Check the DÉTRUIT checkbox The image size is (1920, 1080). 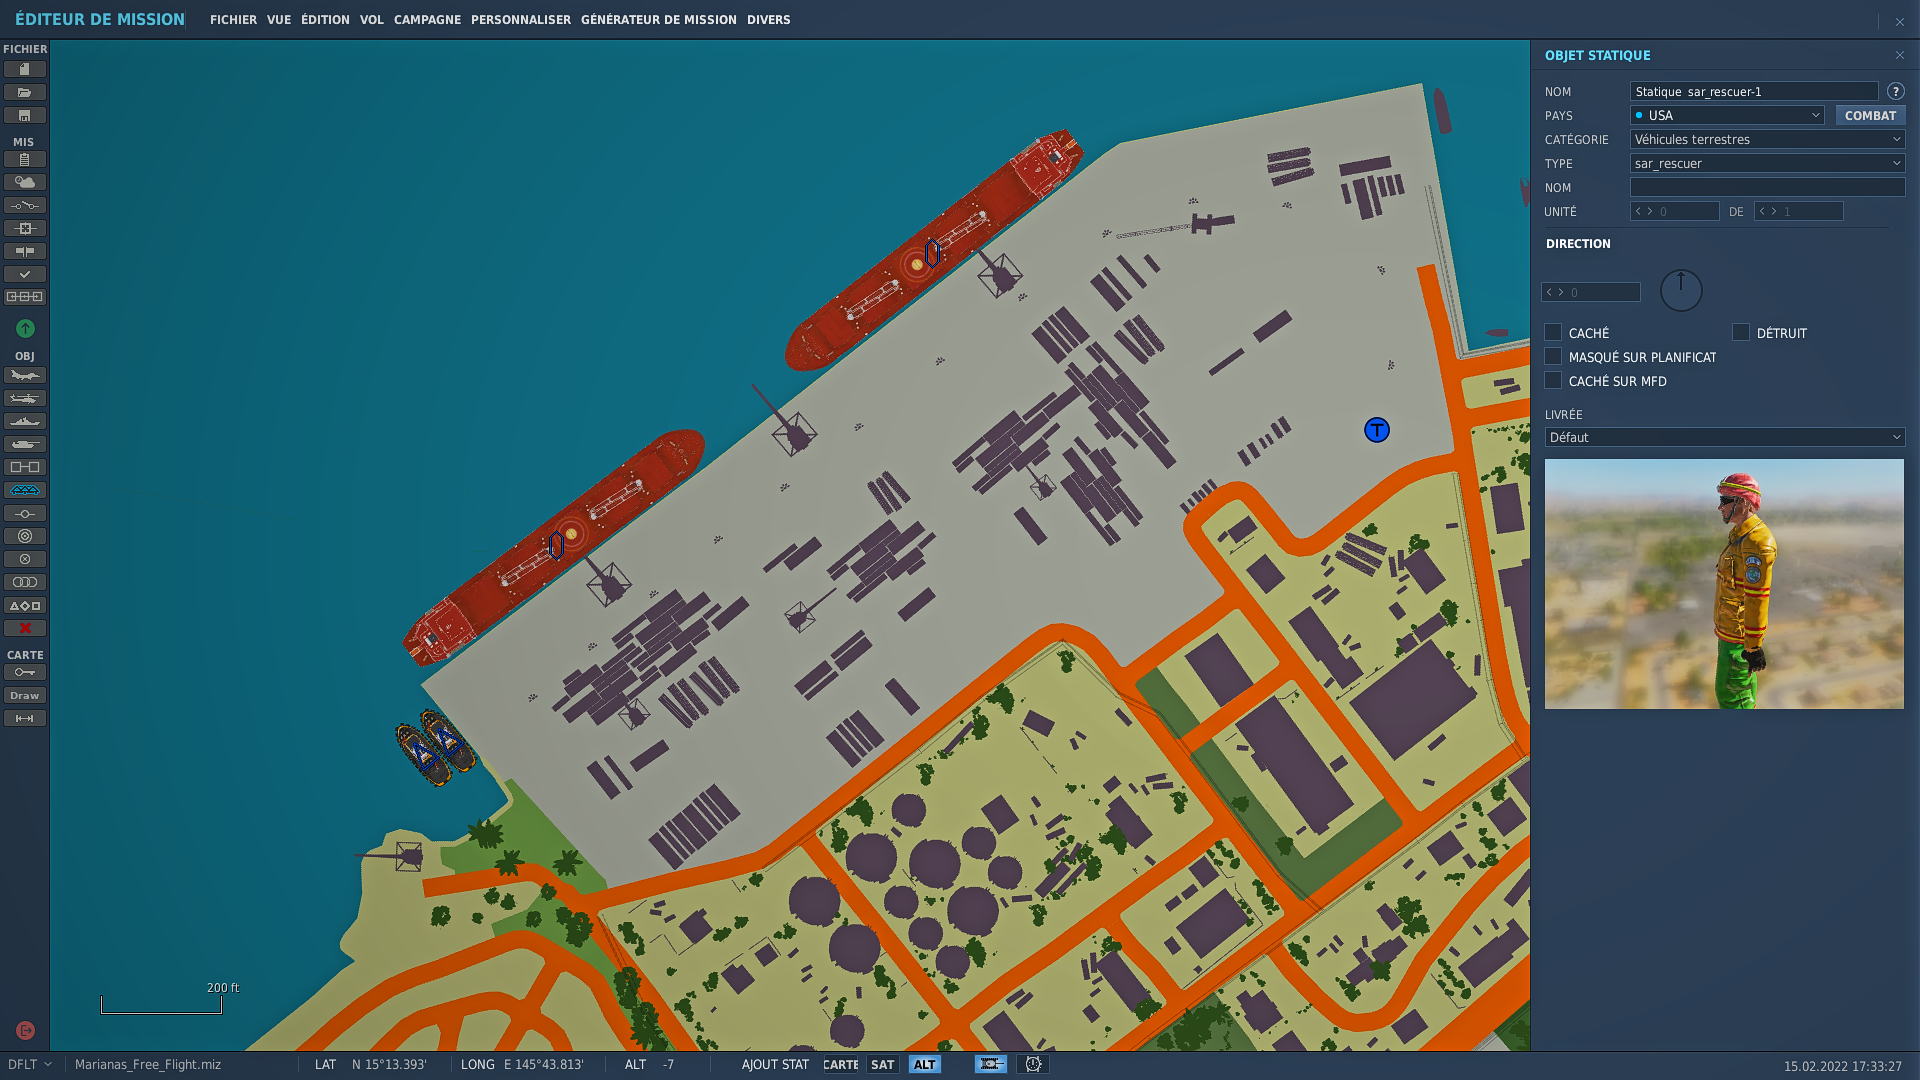1741,332
